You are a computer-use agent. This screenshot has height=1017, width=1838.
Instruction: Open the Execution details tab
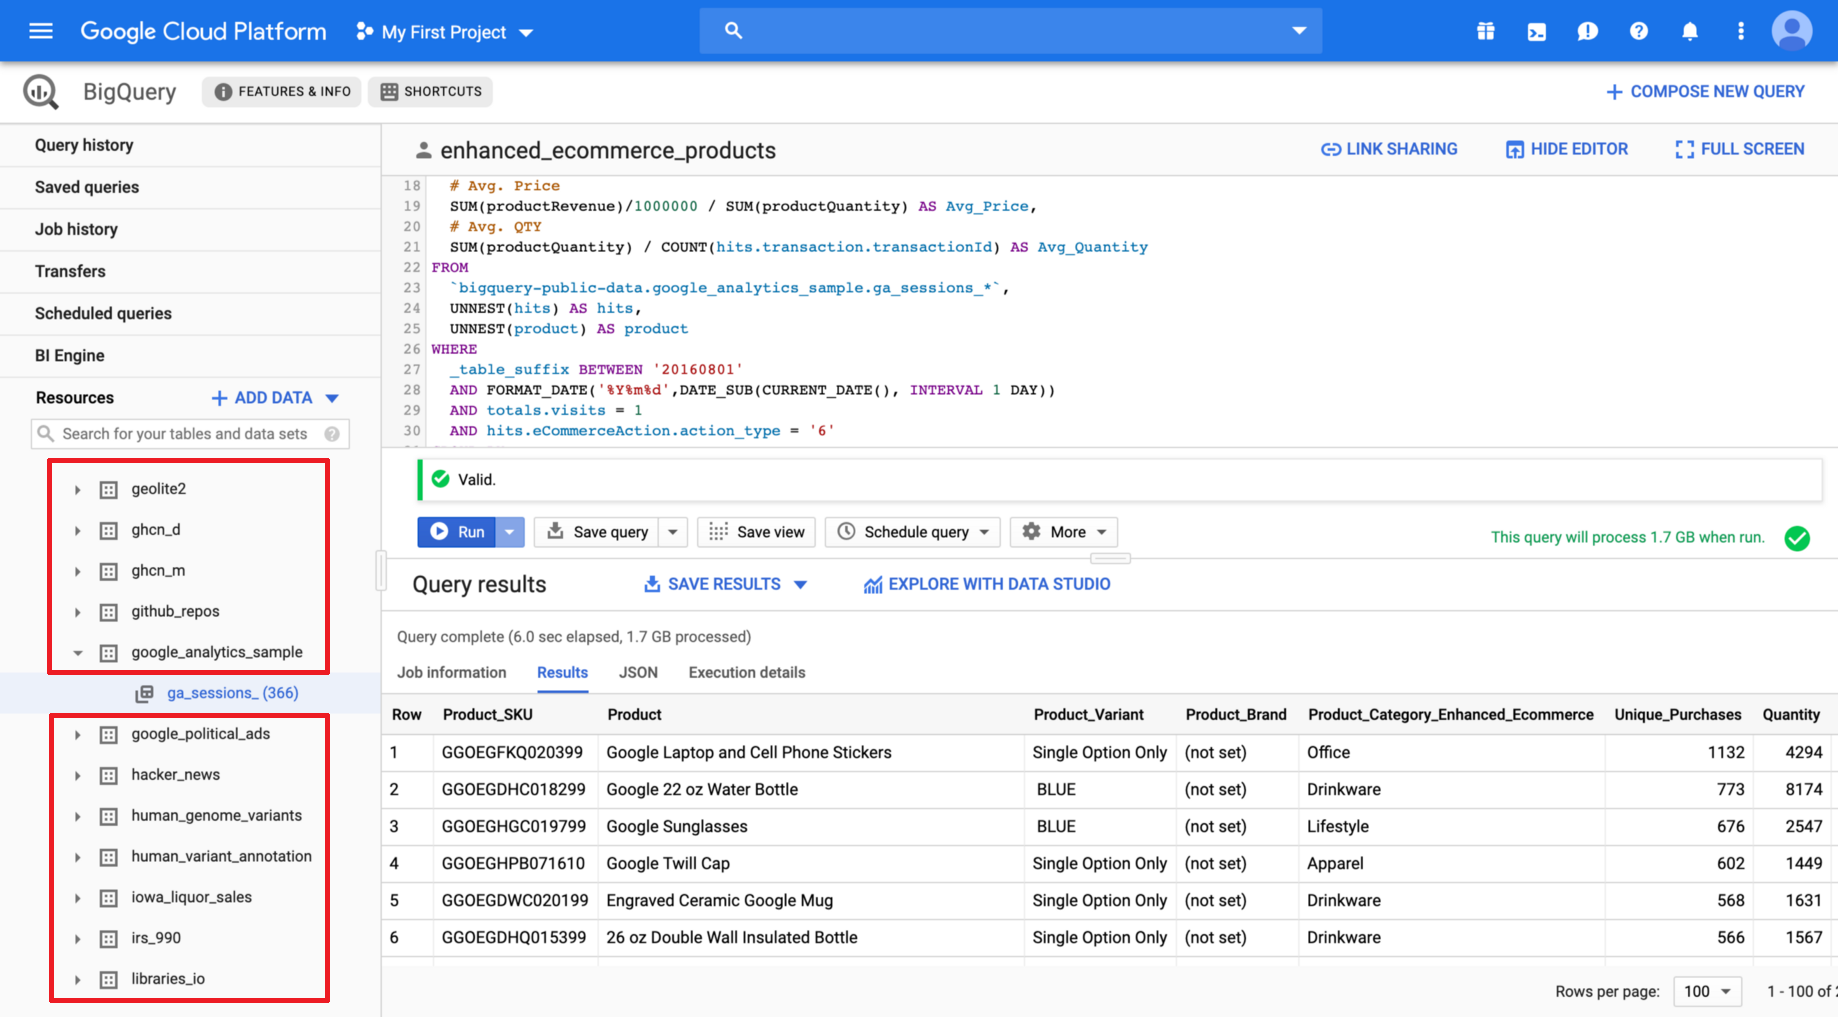coord(747,672)
